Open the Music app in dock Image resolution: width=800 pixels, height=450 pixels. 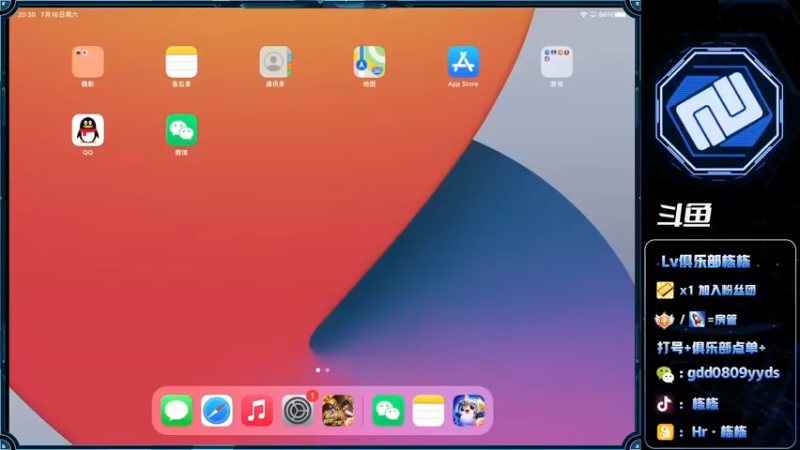point(257,410)
